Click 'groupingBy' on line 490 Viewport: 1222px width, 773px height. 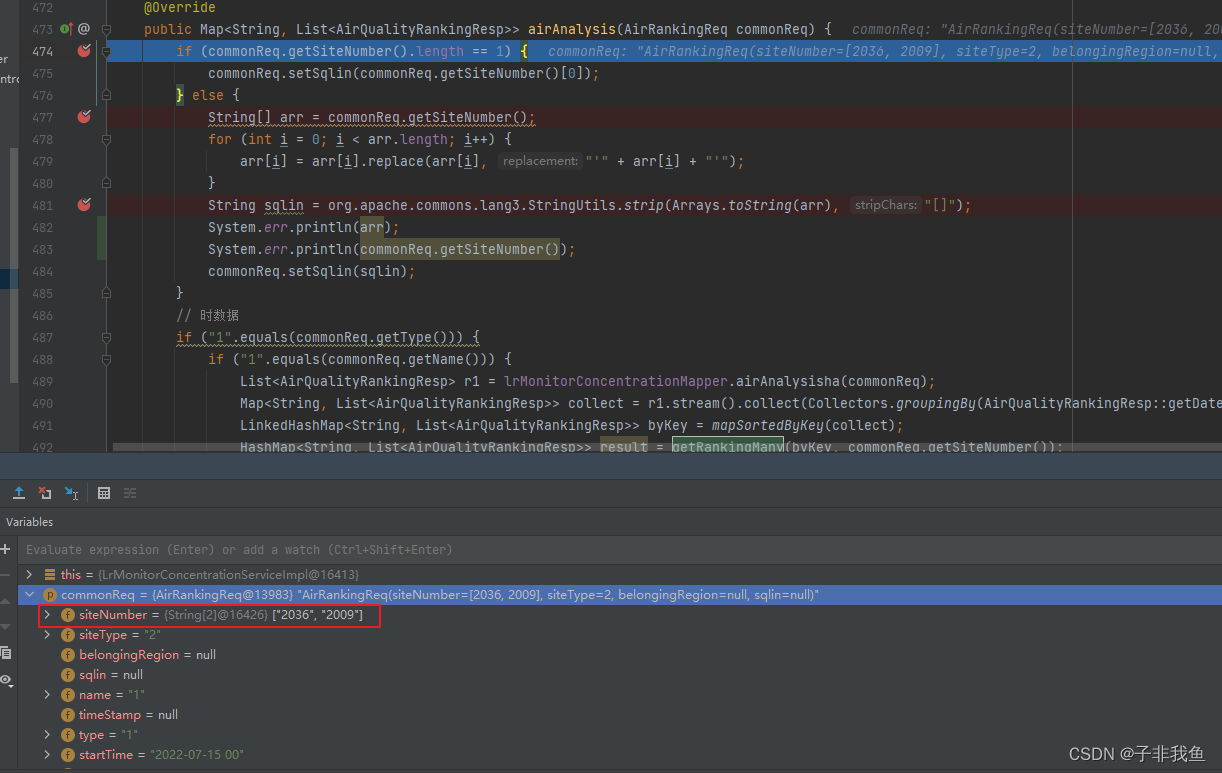[935, 403]
